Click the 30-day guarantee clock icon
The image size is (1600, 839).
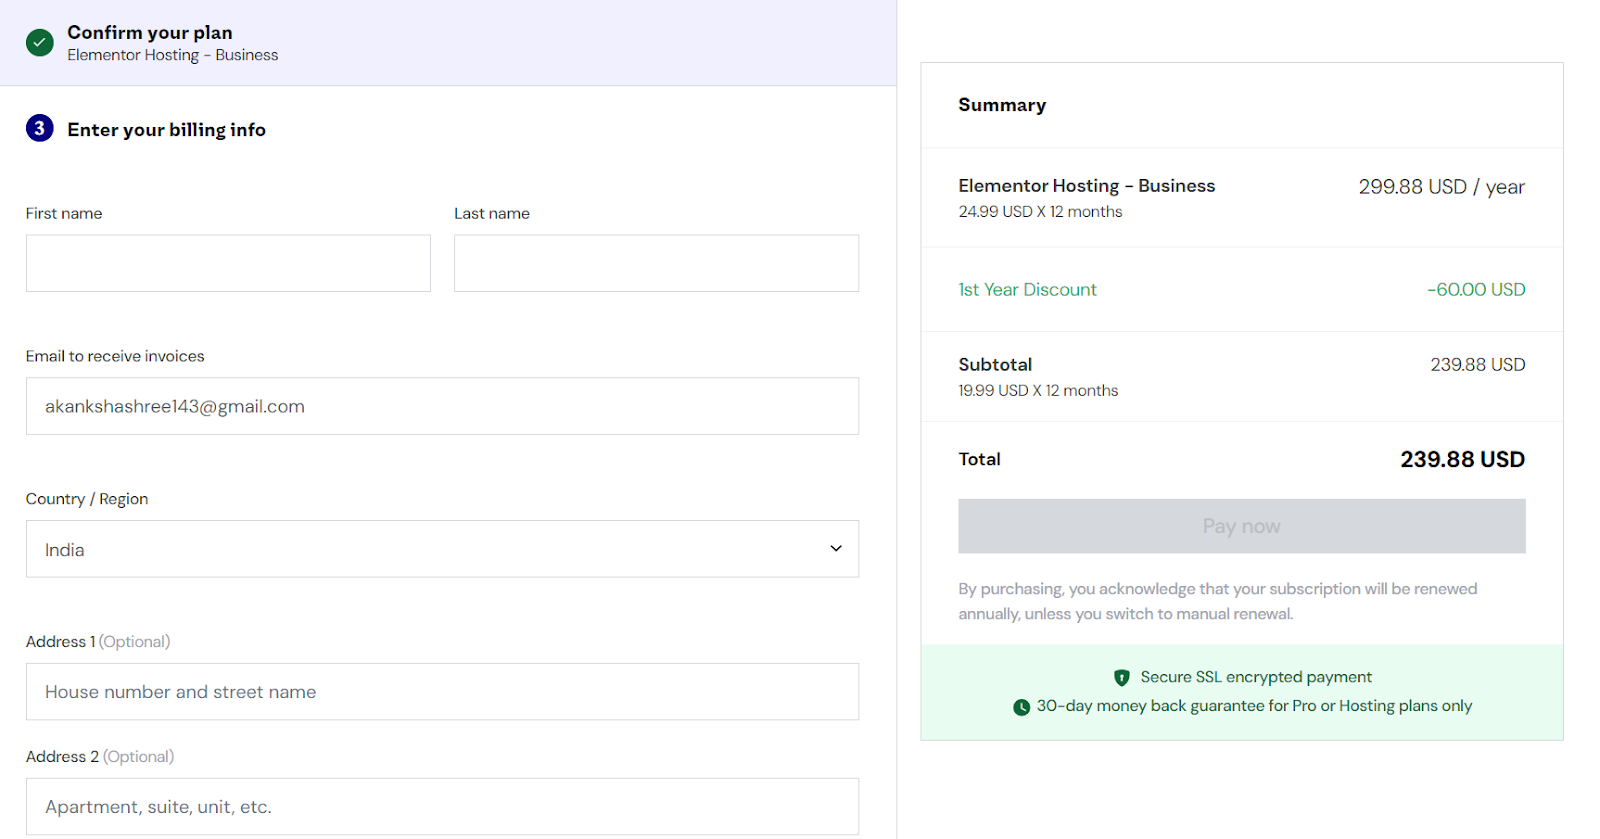pyautogui.click(x=1021, y=707)
